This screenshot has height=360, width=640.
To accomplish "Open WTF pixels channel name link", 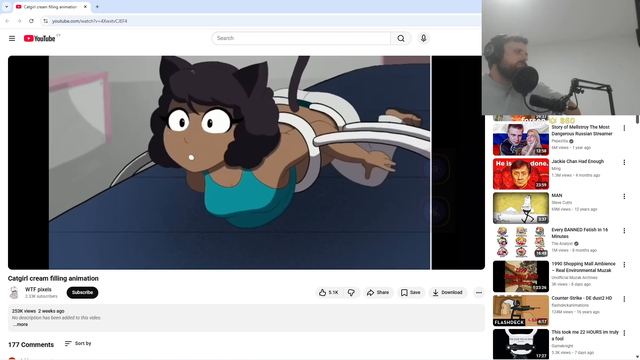I will tap(38, 289).
